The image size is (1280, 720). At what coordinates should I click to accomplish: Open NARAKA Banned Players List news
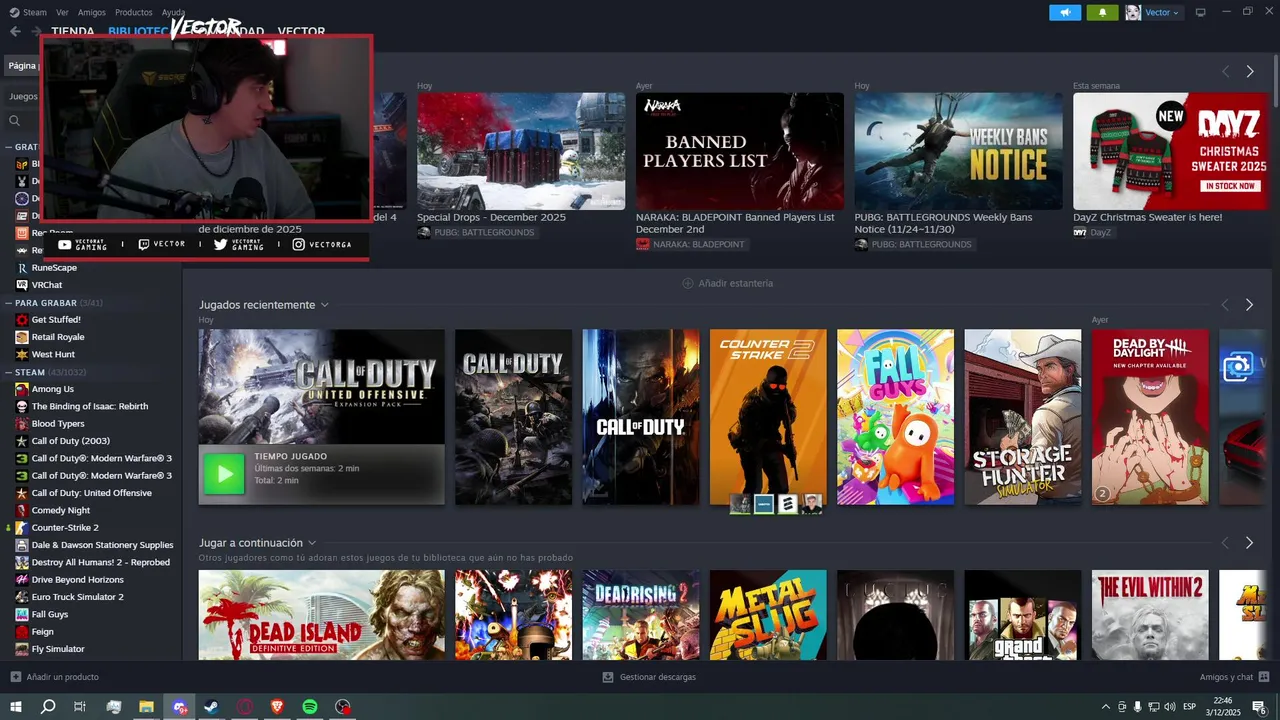(740, 151)
